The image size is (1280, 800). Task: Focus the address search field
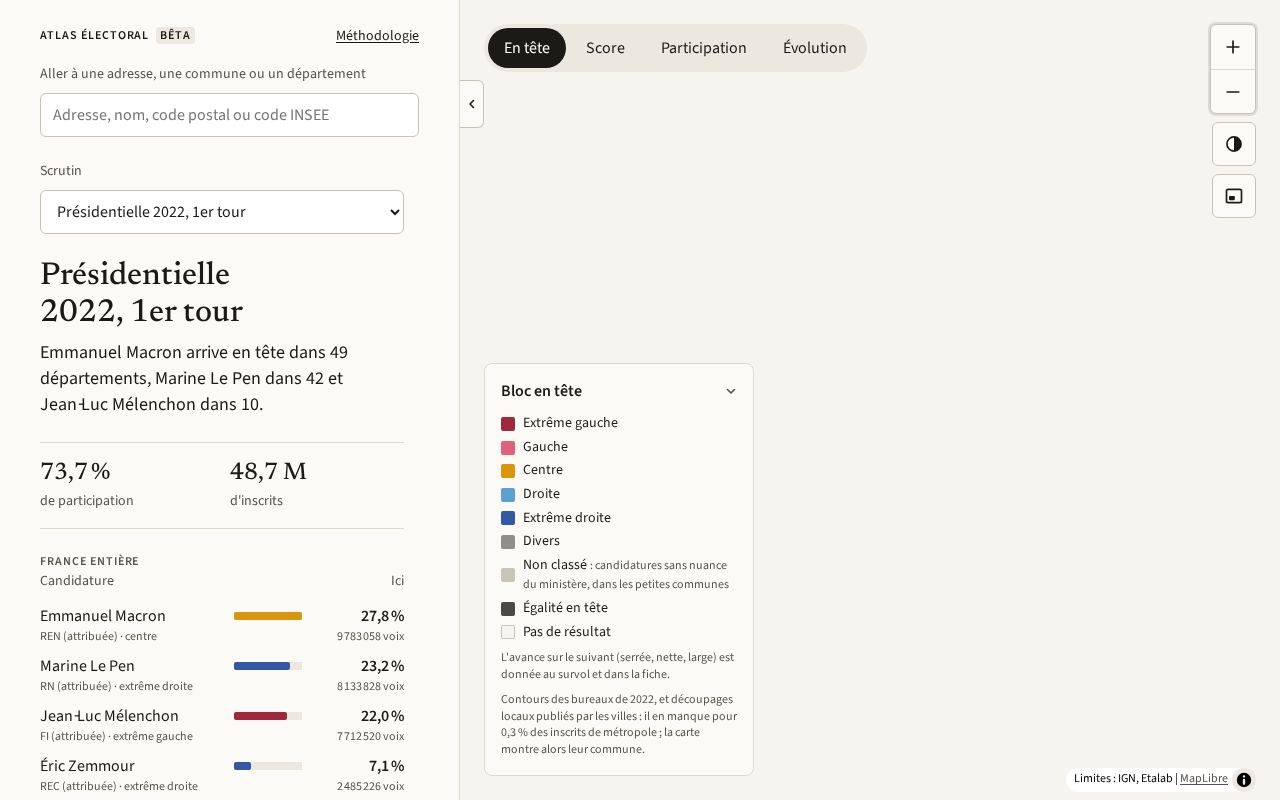(x=229, y=115)
